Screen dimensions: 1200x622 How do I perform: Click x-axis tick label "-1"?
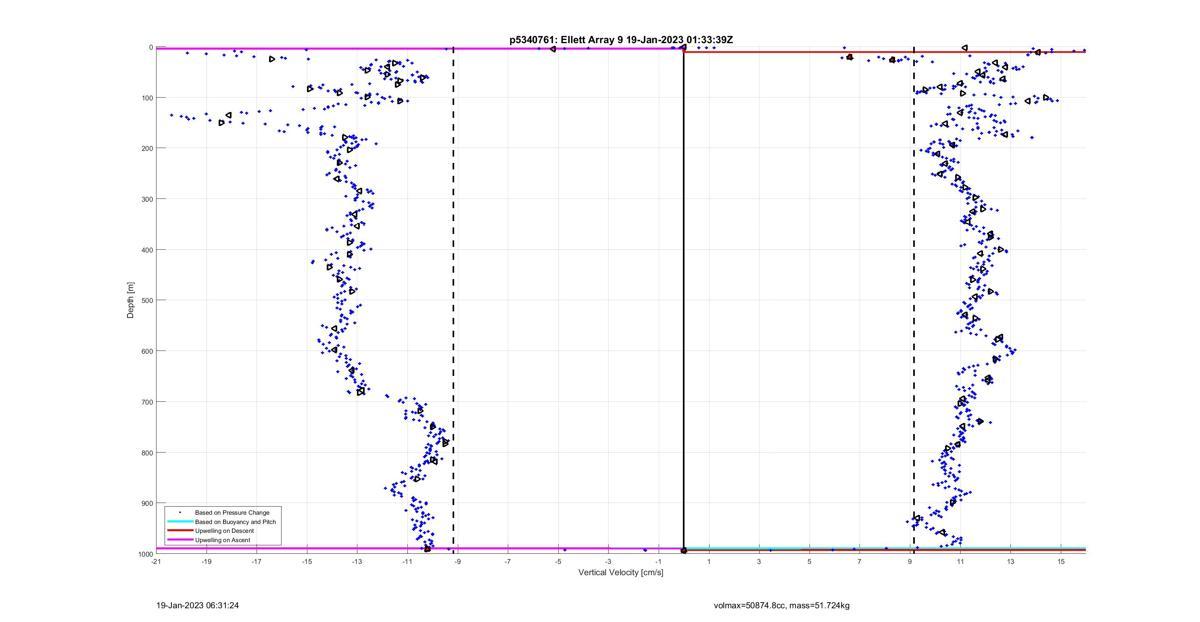[658, 562]
